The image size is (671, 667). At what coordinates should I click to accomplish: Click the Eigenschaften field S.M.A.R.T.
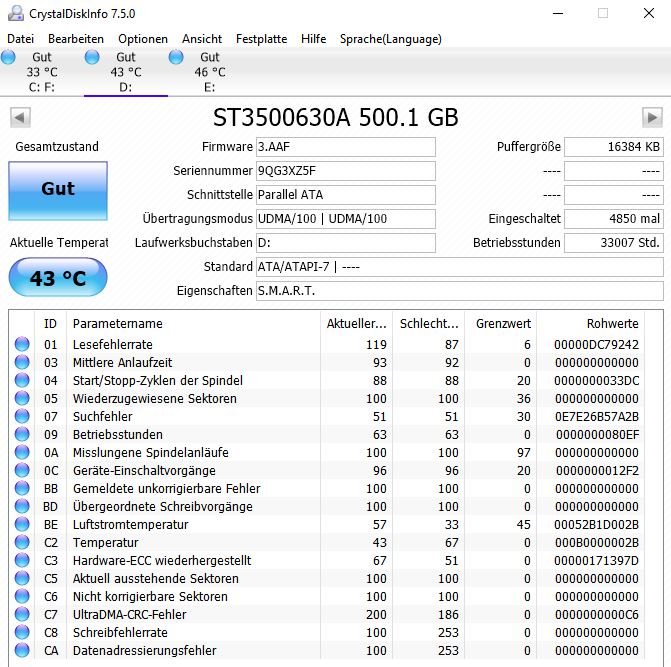coord(460,291)
